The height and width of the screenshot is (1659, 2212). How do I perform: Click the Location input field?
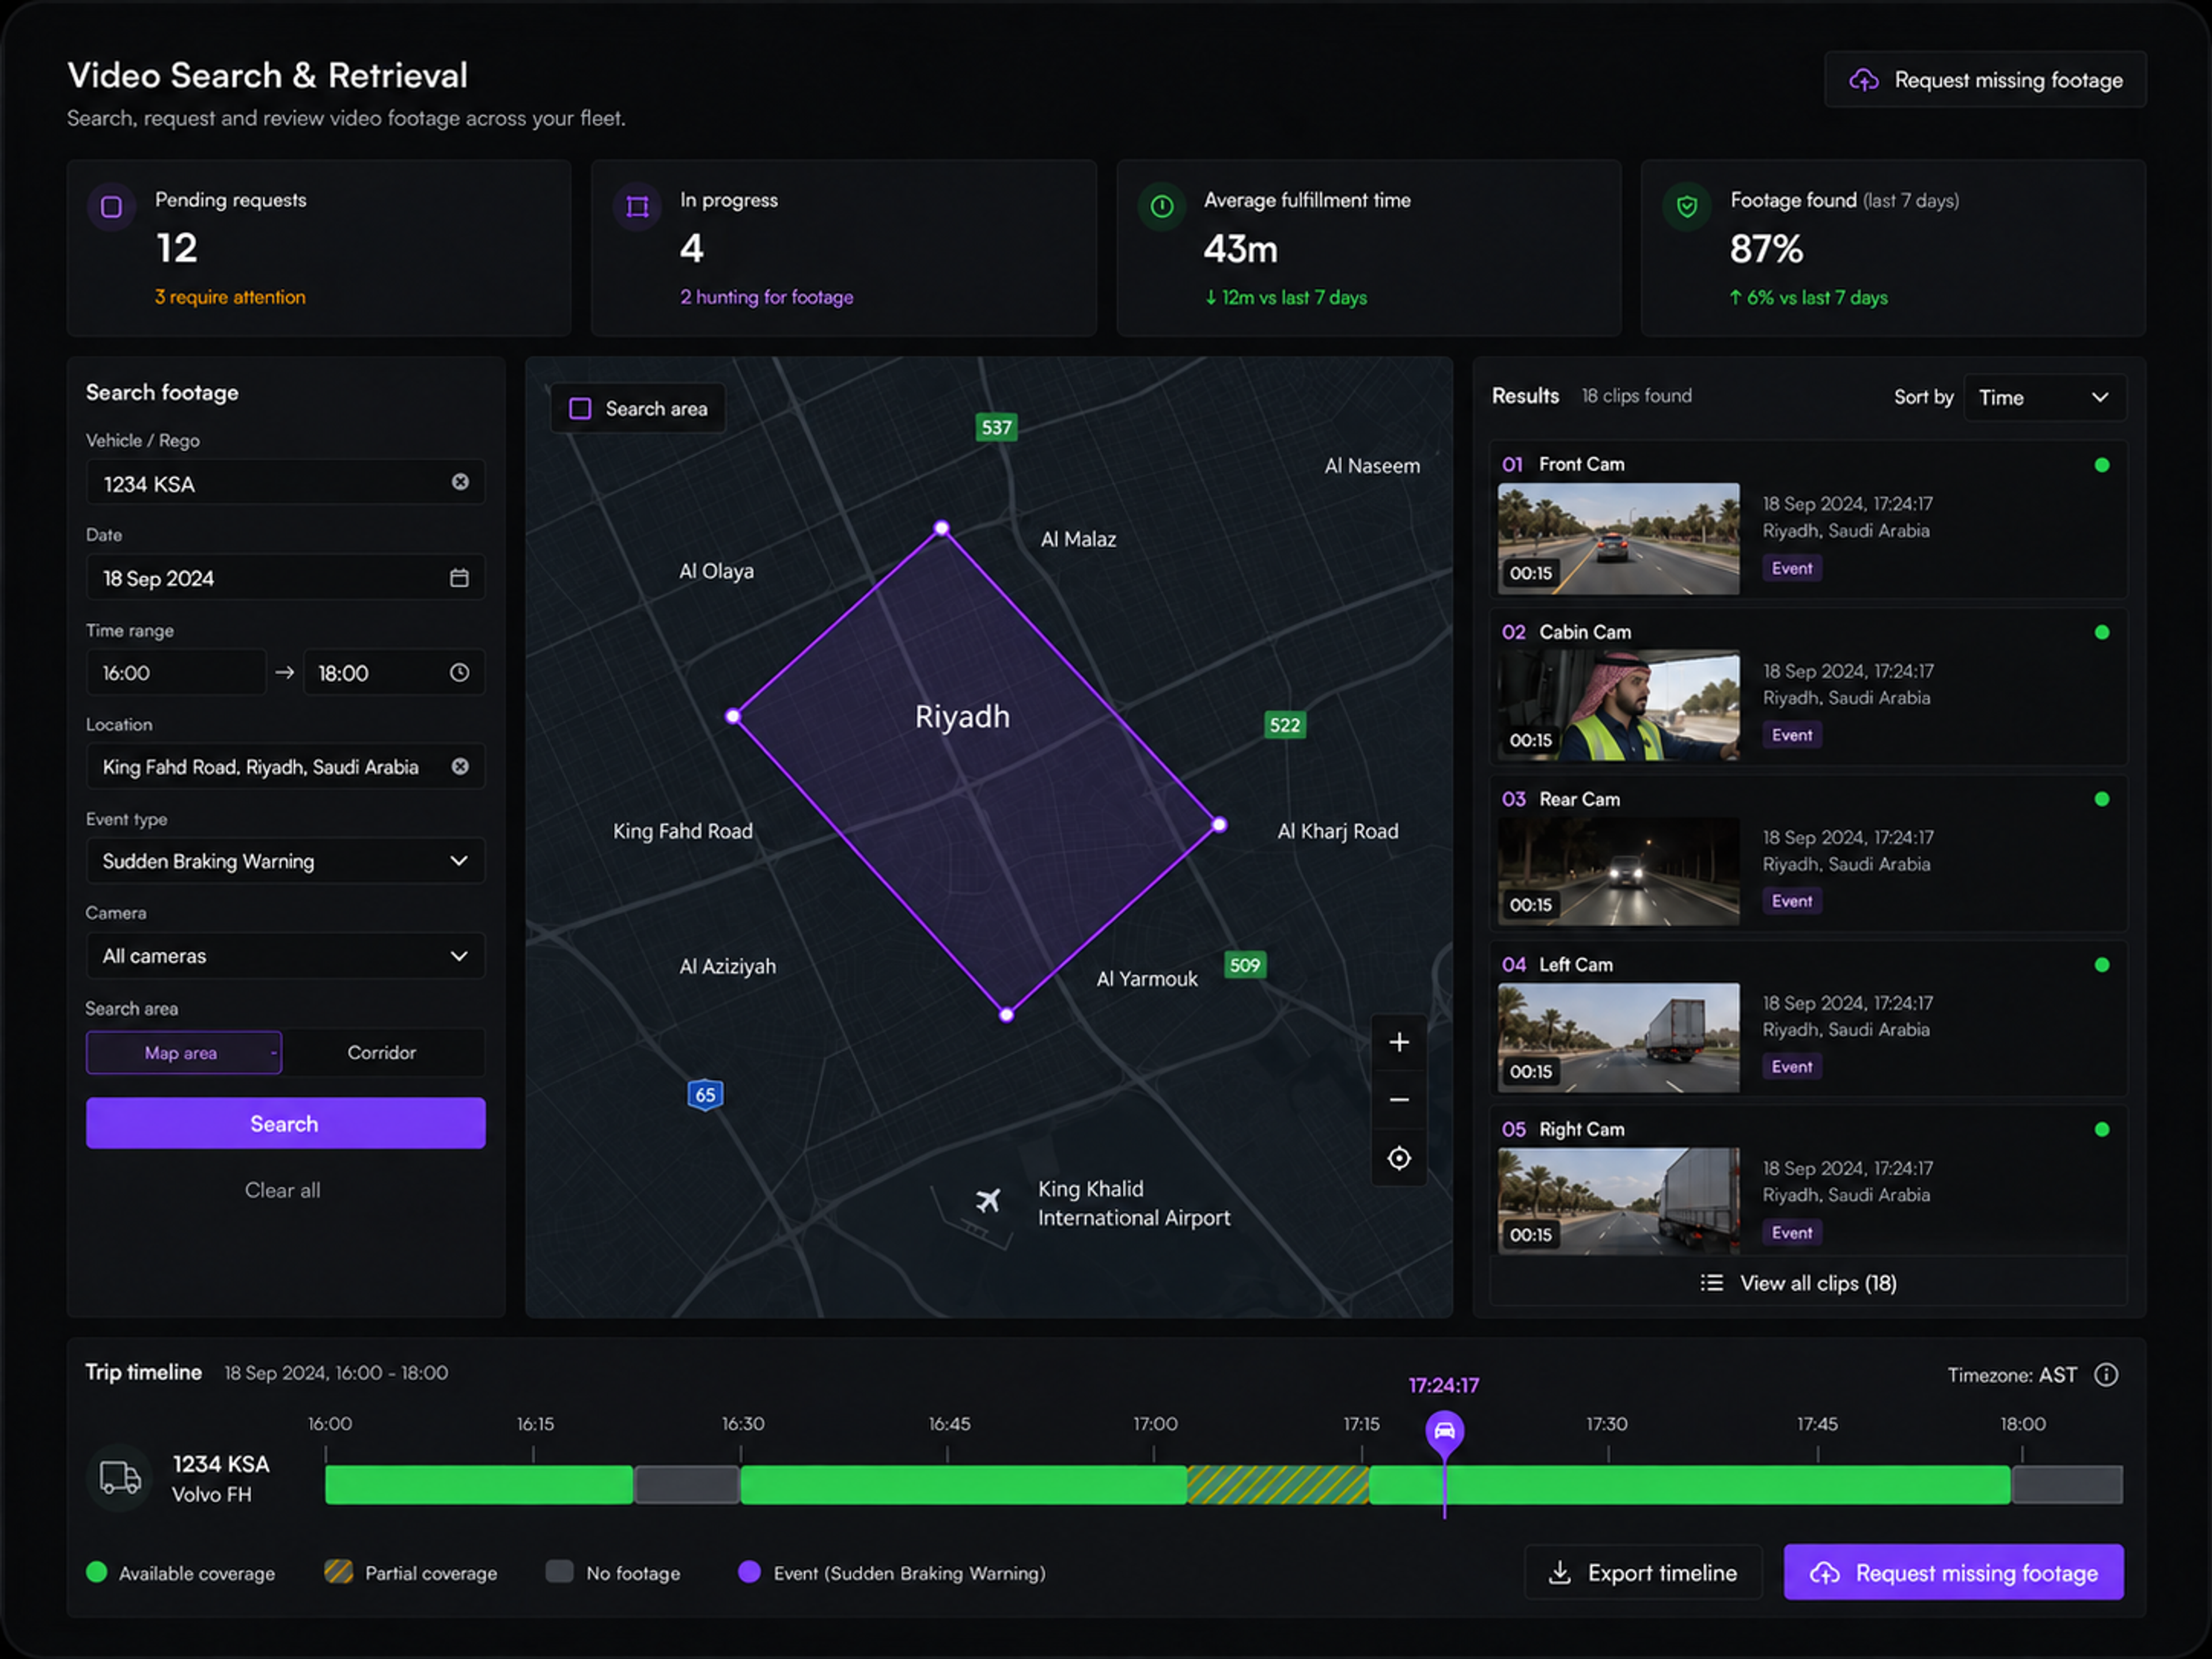(x=286, y=767)
